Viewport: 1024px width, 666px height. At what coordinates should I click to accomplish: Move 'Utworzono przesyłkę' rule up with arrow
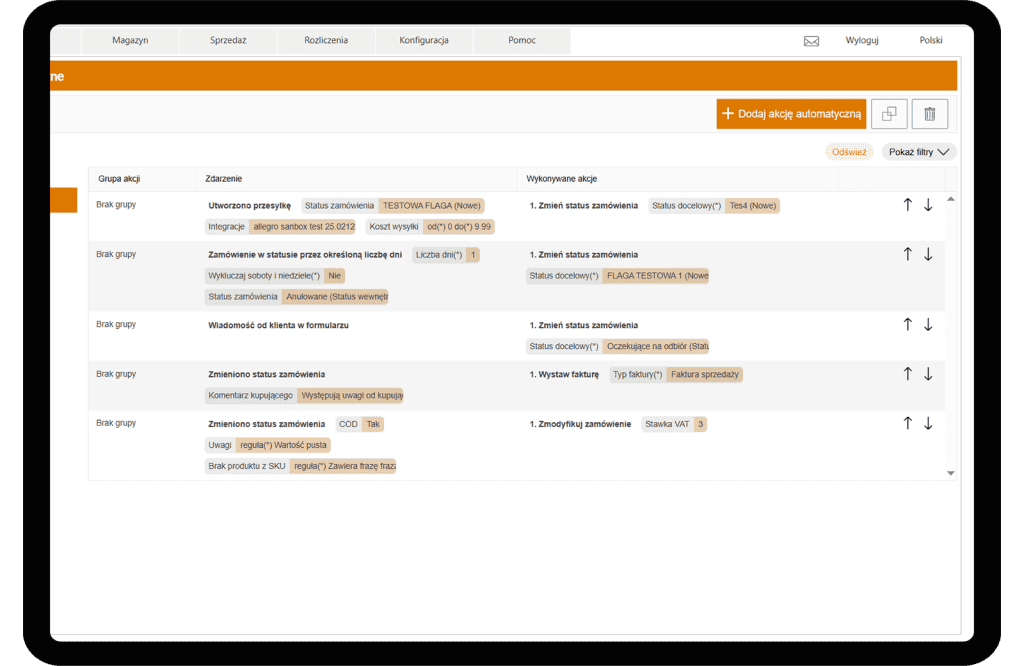click(x=908, y=205)
